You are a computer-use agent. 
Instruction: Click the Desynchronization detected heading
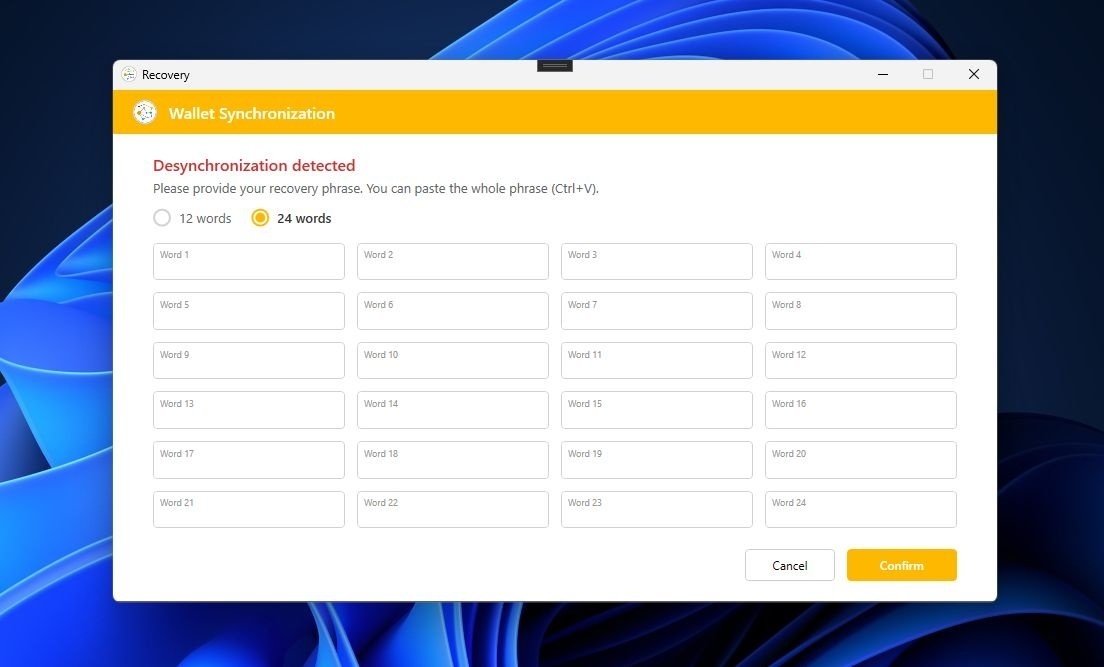point(254,166)
